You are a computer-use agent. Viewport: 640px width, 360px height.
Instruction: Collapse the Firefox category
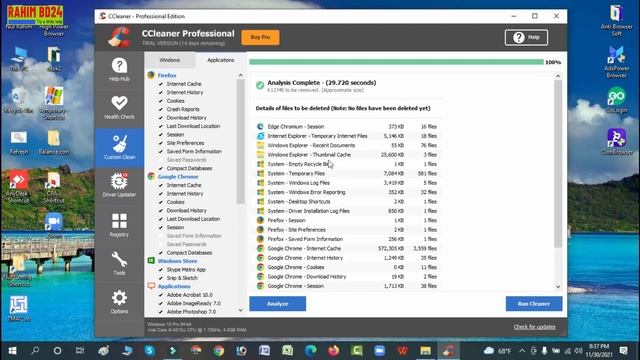[167, 76]
